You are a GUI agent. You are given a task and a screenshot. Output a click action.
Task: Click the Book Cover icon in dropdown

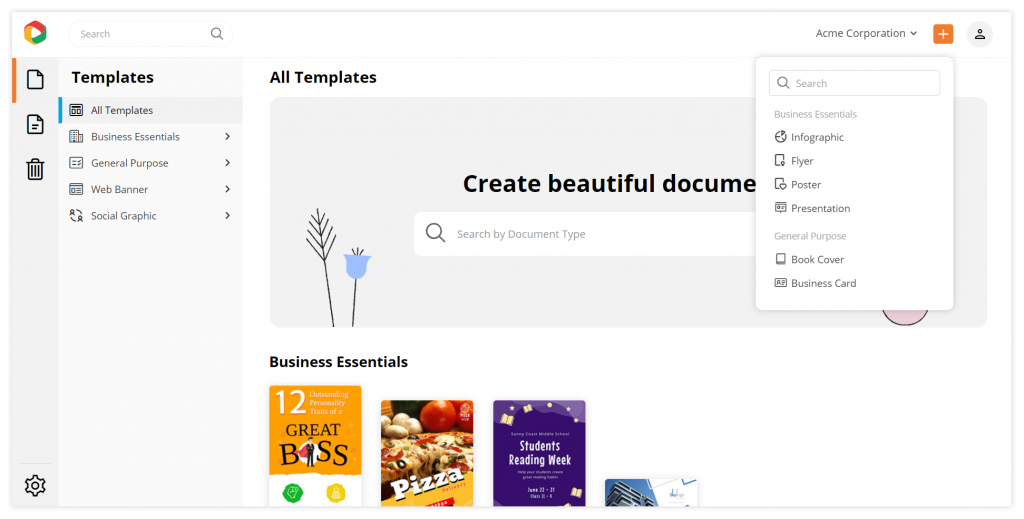point(780,259)
